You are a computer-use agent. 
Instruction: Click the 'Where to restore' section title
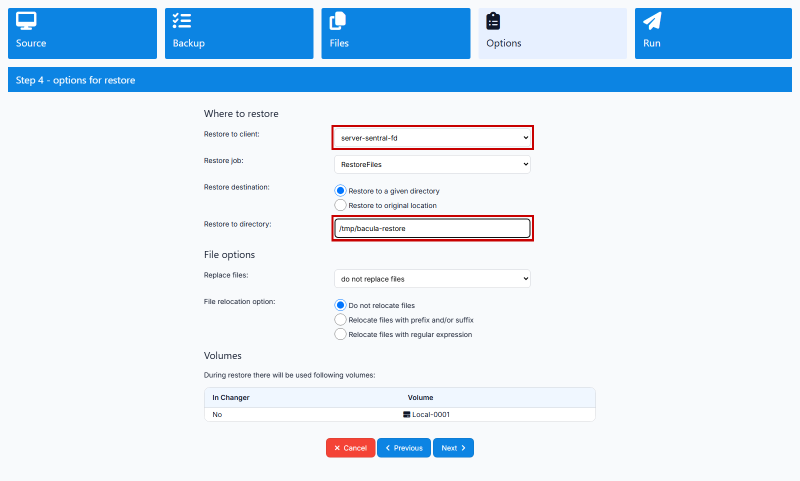click(241, 114)
